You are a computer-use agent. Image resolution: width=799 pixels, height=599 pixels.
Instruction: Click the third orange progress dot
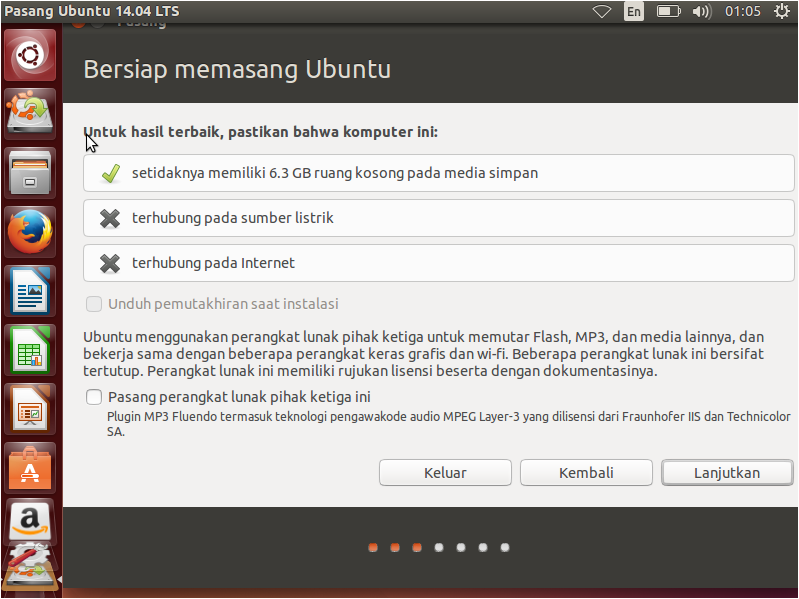coord(417,548)
